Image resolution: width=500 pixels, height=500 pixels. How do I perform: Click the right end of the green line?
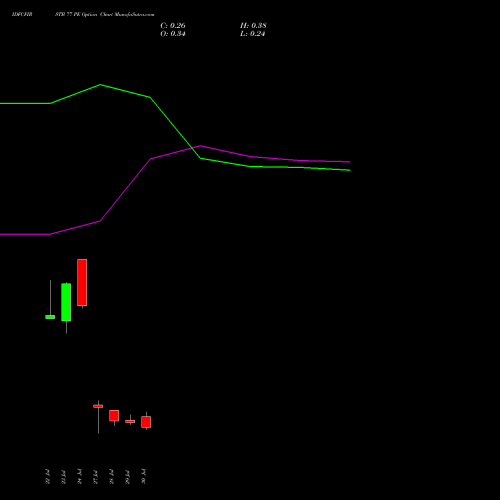point(350,170)
